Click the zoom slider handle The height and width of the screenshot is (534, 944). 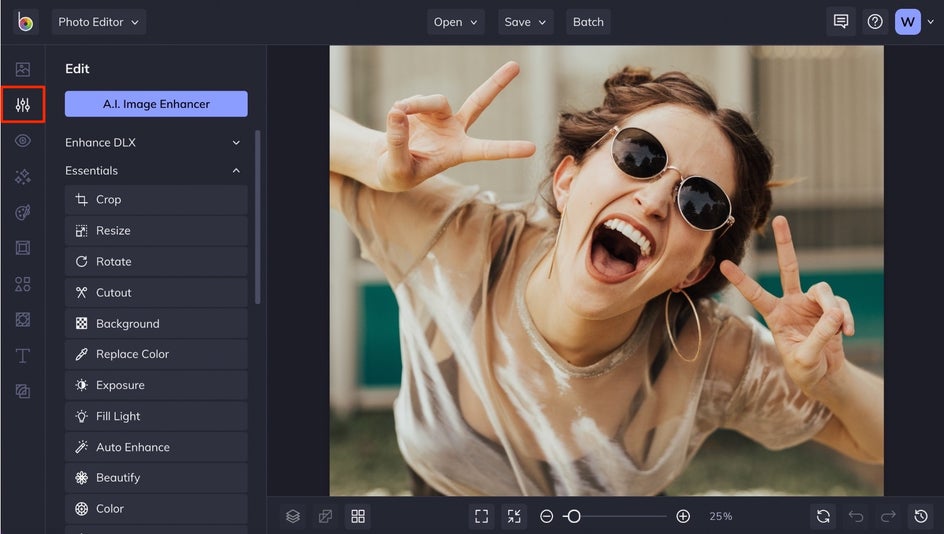pos(573,516)
